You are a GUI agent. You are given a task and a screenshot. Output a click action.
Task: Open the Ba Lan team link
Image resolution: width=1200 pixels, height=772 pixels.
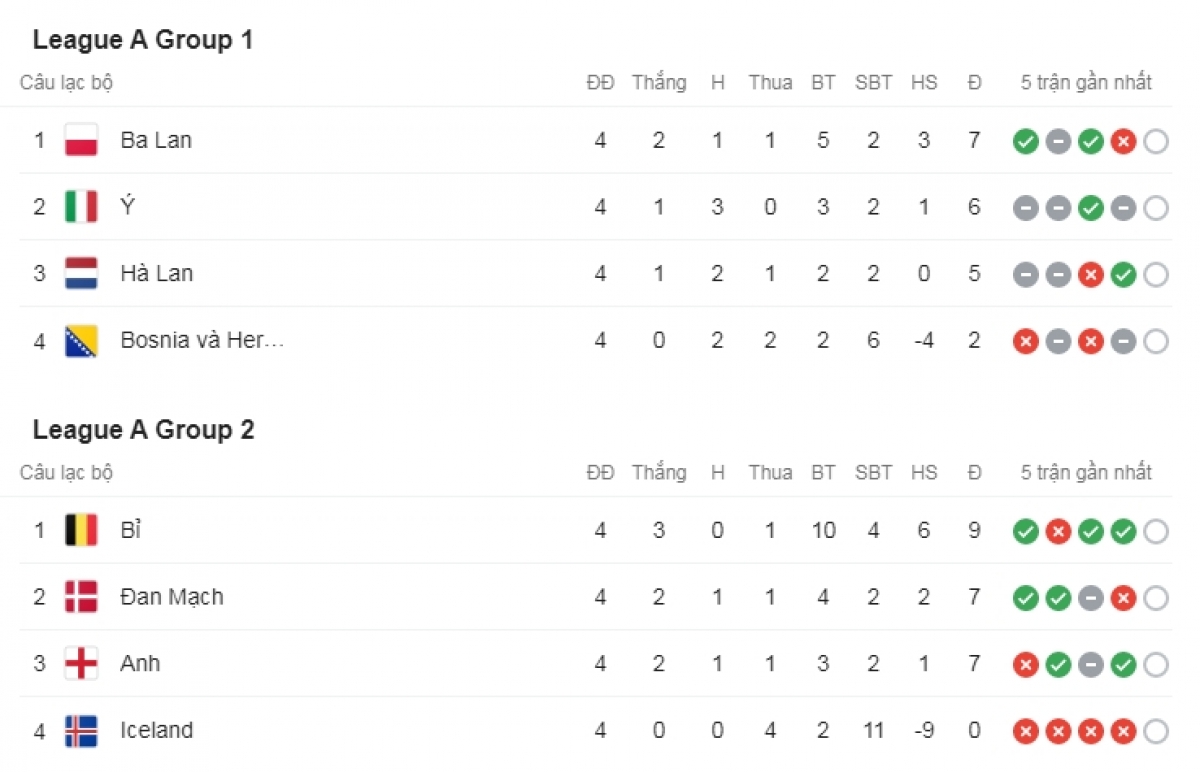pos(156,140)
